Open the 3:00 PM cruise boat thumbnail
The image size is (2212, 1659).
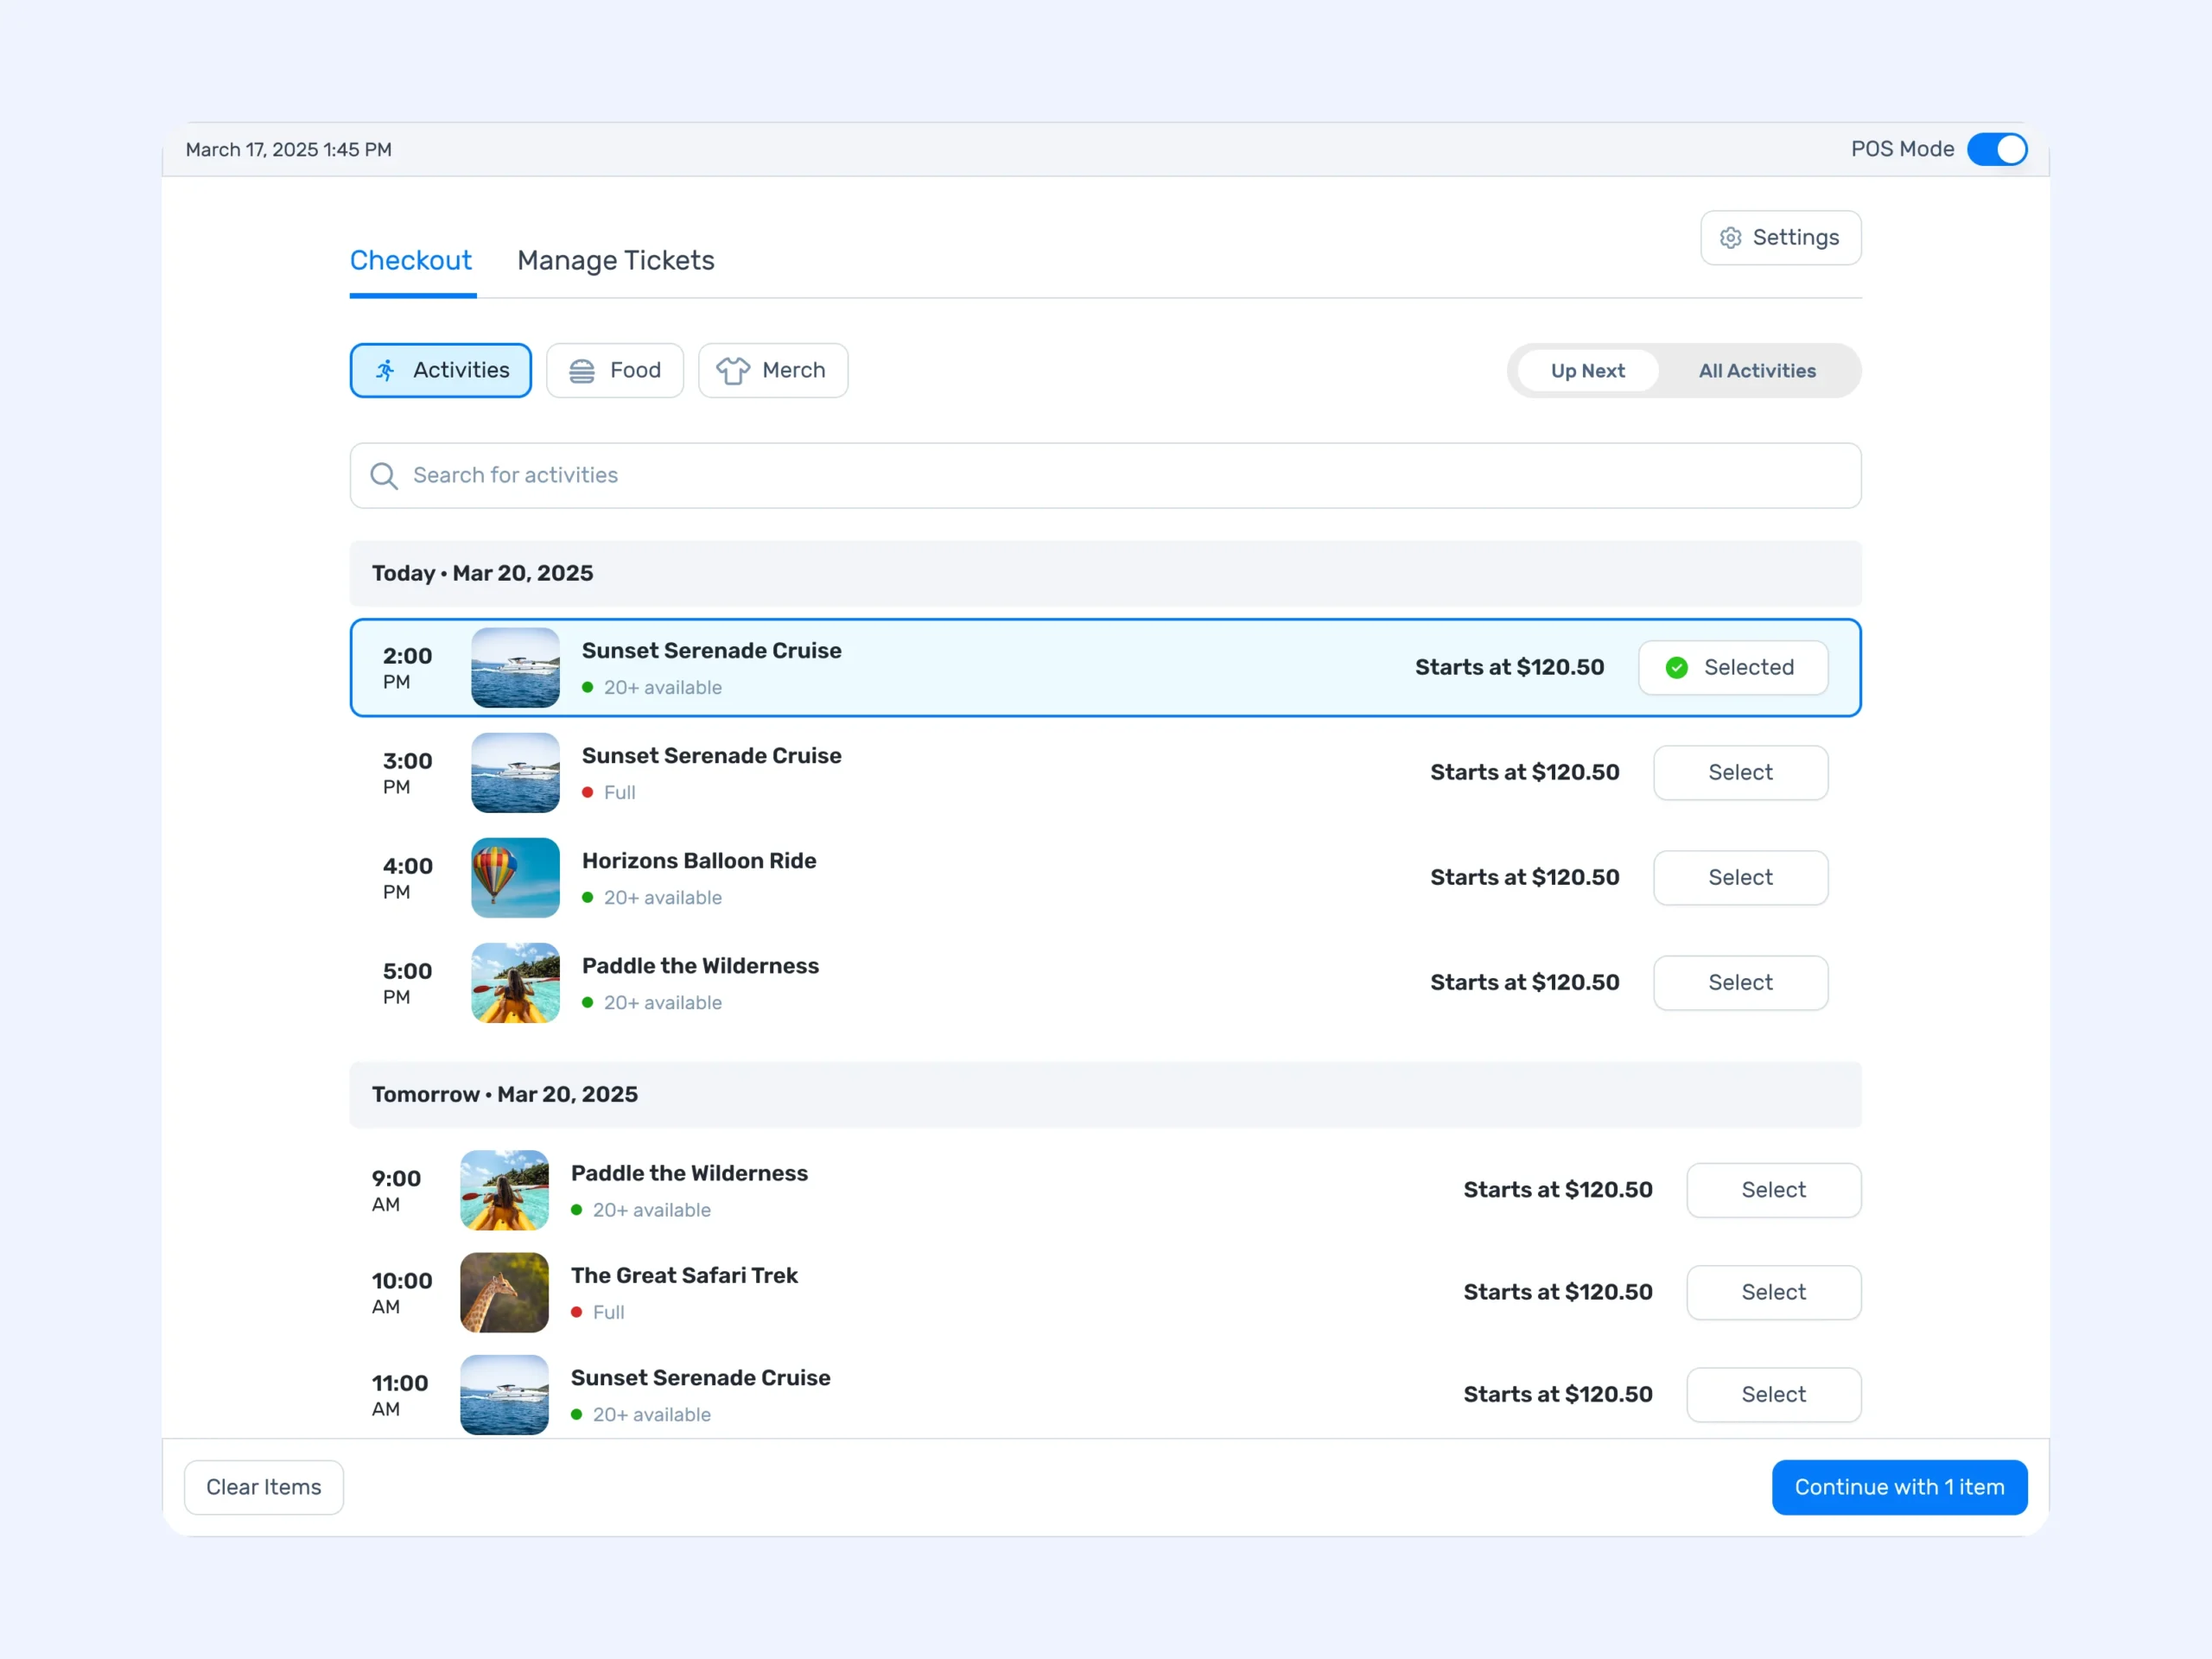point(515,772)
